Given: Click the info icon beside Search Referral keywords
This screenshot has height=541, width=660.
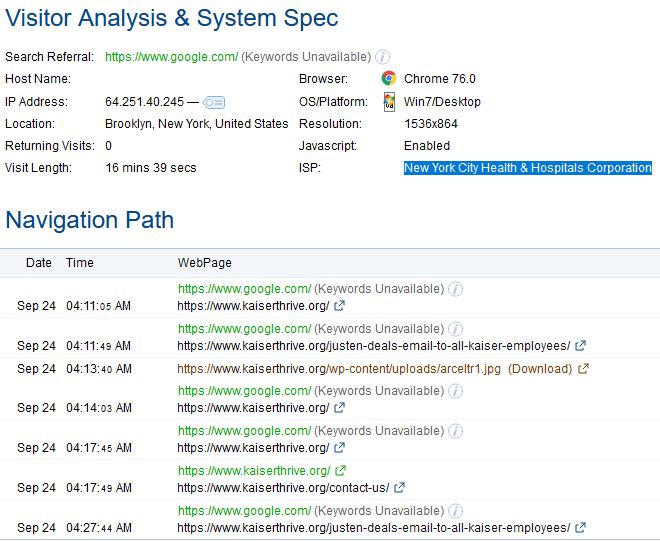Looking at the screenshot, I should point(382,57).
